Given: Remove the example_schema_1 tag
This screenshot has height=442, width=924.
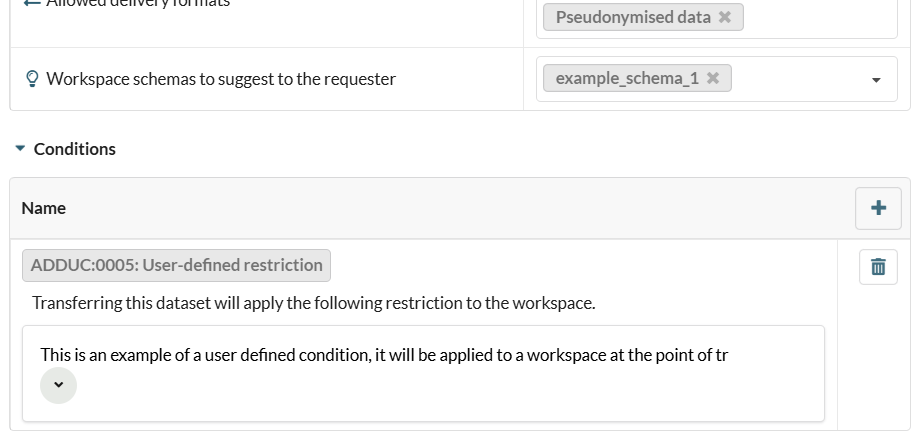Looking at the screenshot, I should coord(713,78).
